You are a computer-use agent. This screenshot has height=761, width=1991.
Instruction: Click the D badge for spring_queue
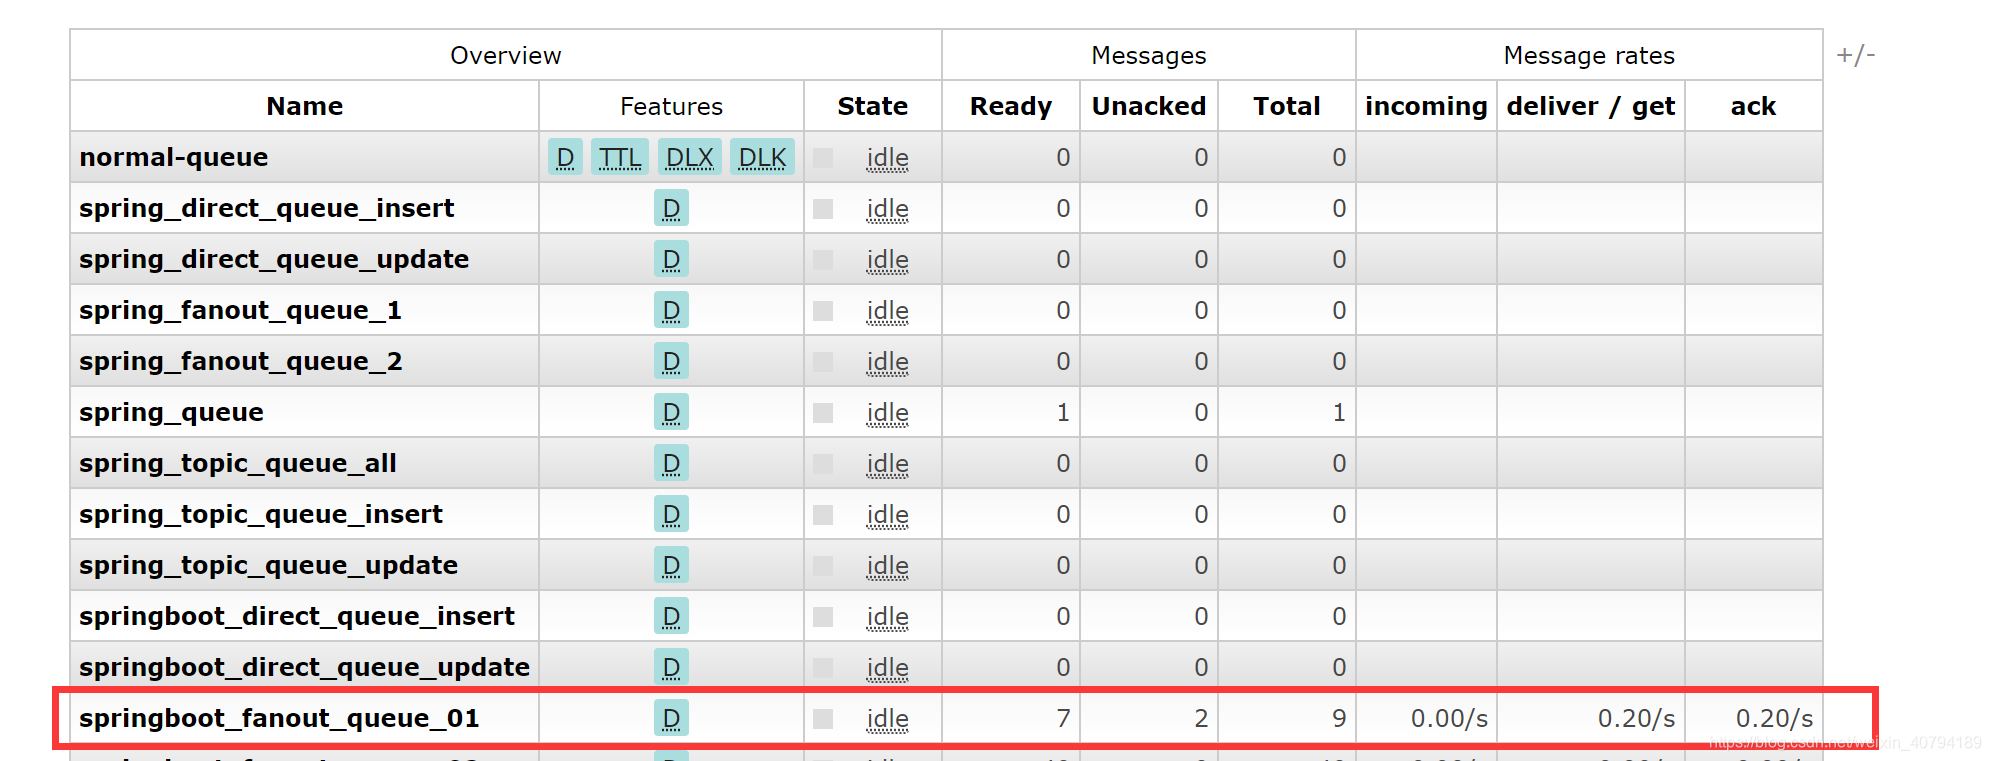tap(671, 412)
